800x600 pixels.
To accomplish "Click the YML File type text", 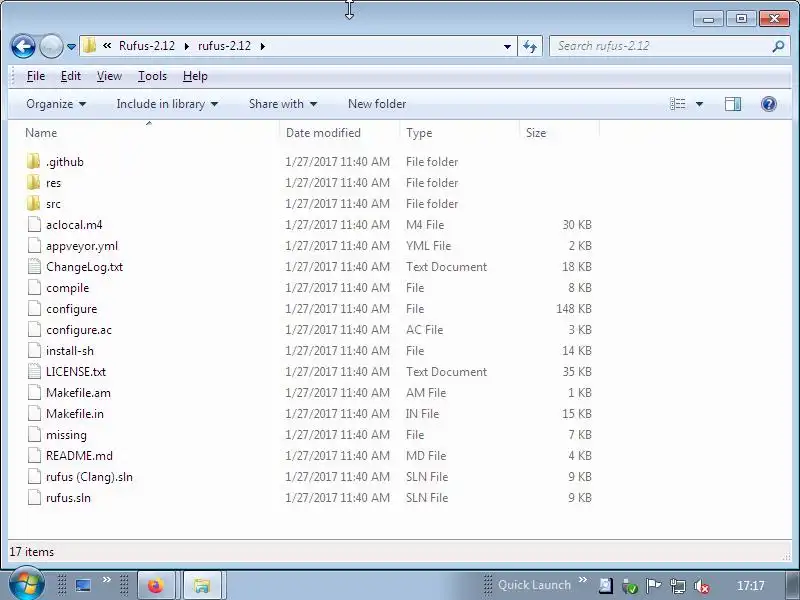I will [x=429, y=245].
